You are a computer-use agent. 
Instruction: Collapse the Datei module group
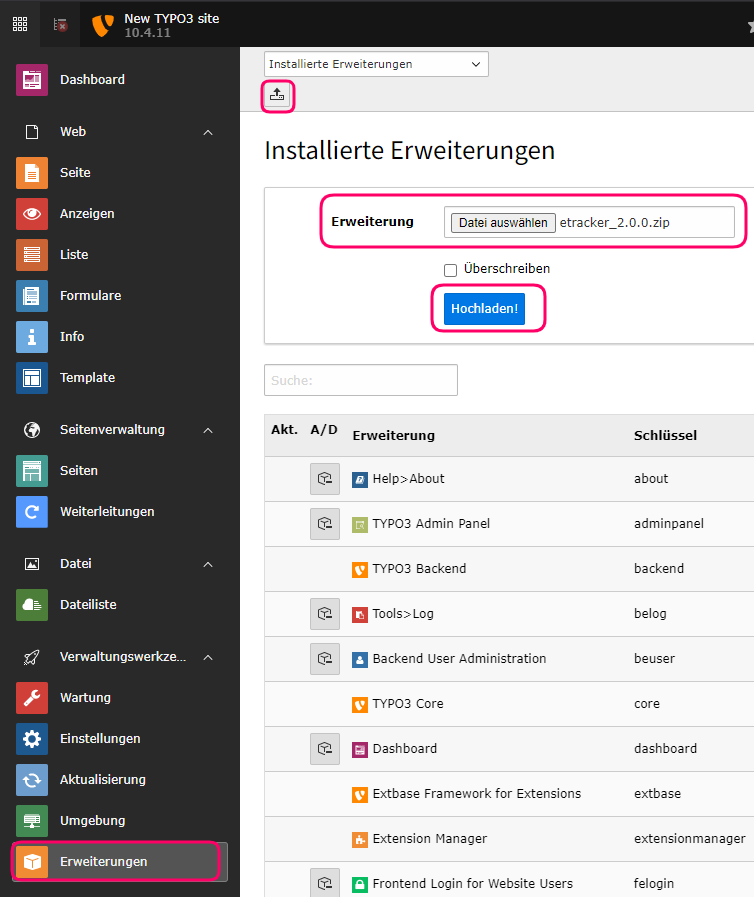point(208,564)
